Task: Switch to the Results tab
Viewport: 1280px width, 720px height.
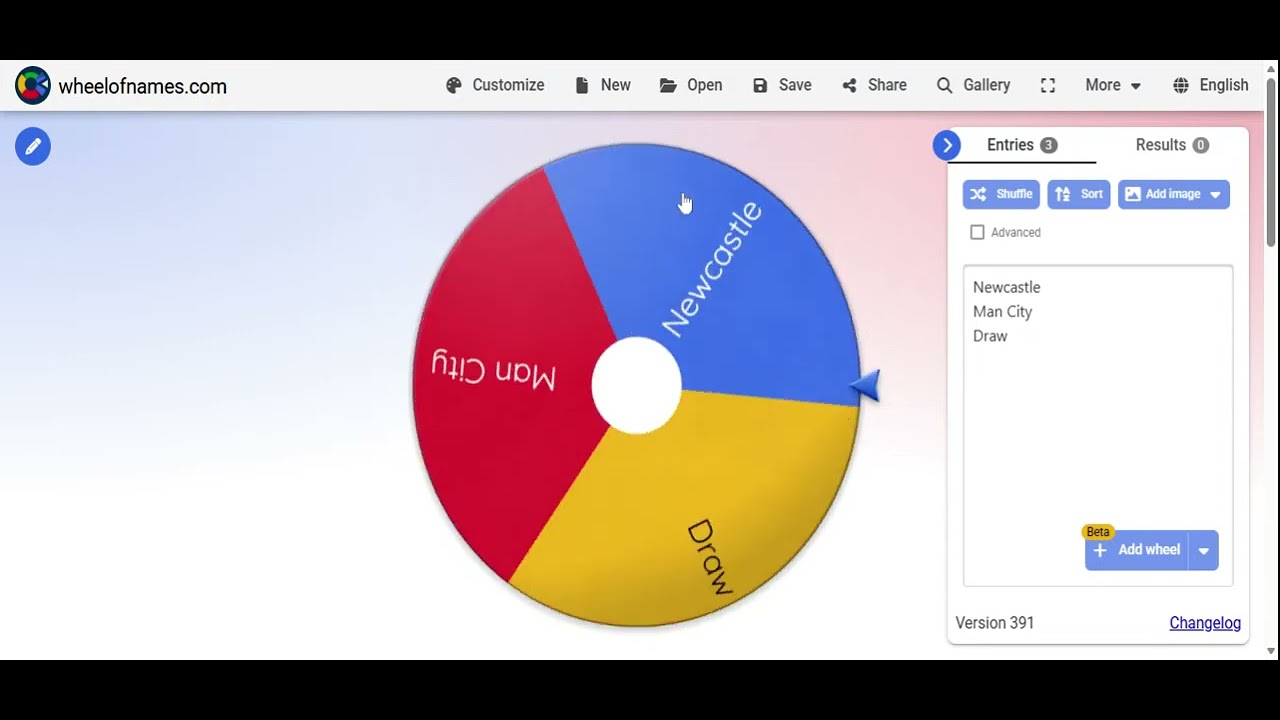Action: [1172, 145]
